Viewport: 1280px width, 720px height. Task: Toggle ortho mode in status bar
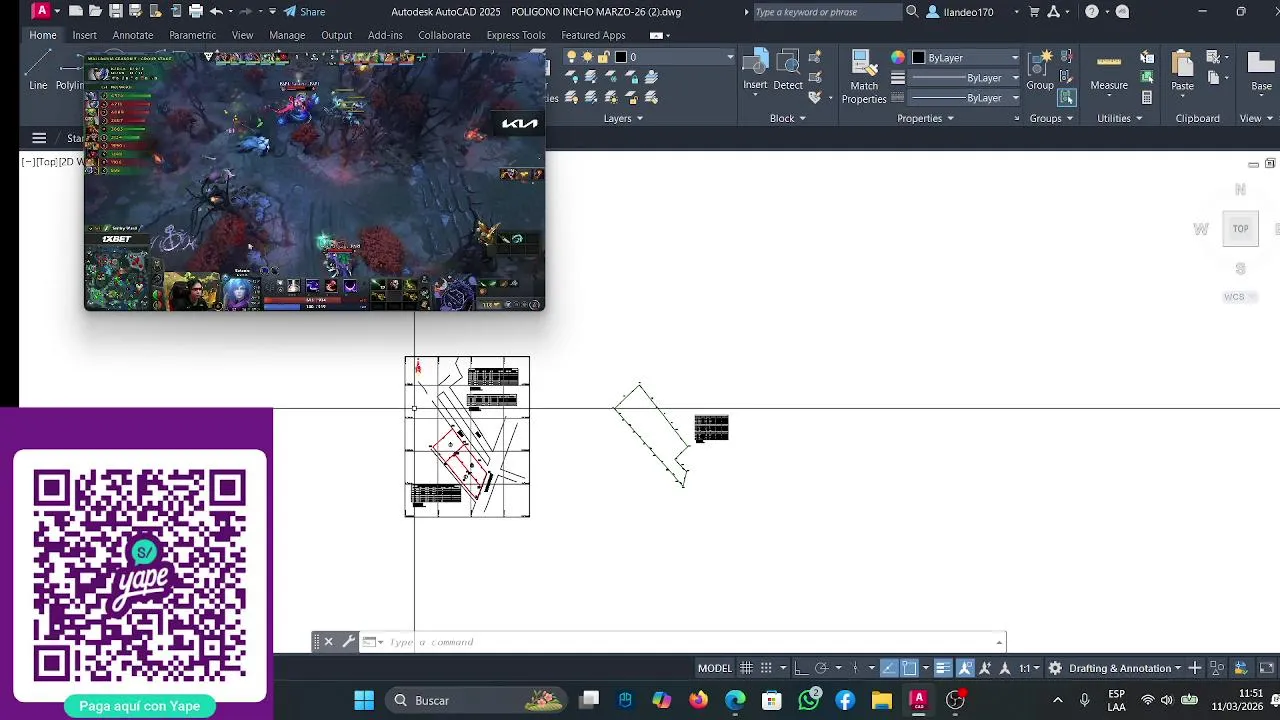click(801, 668)
